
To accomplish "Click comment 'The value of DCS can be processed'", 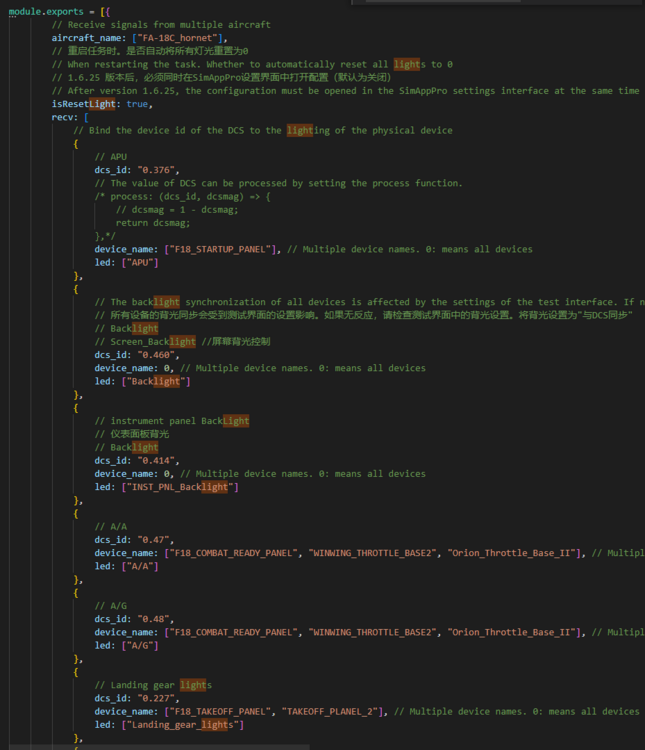I will pyautogui.click(x=278, y=183).
